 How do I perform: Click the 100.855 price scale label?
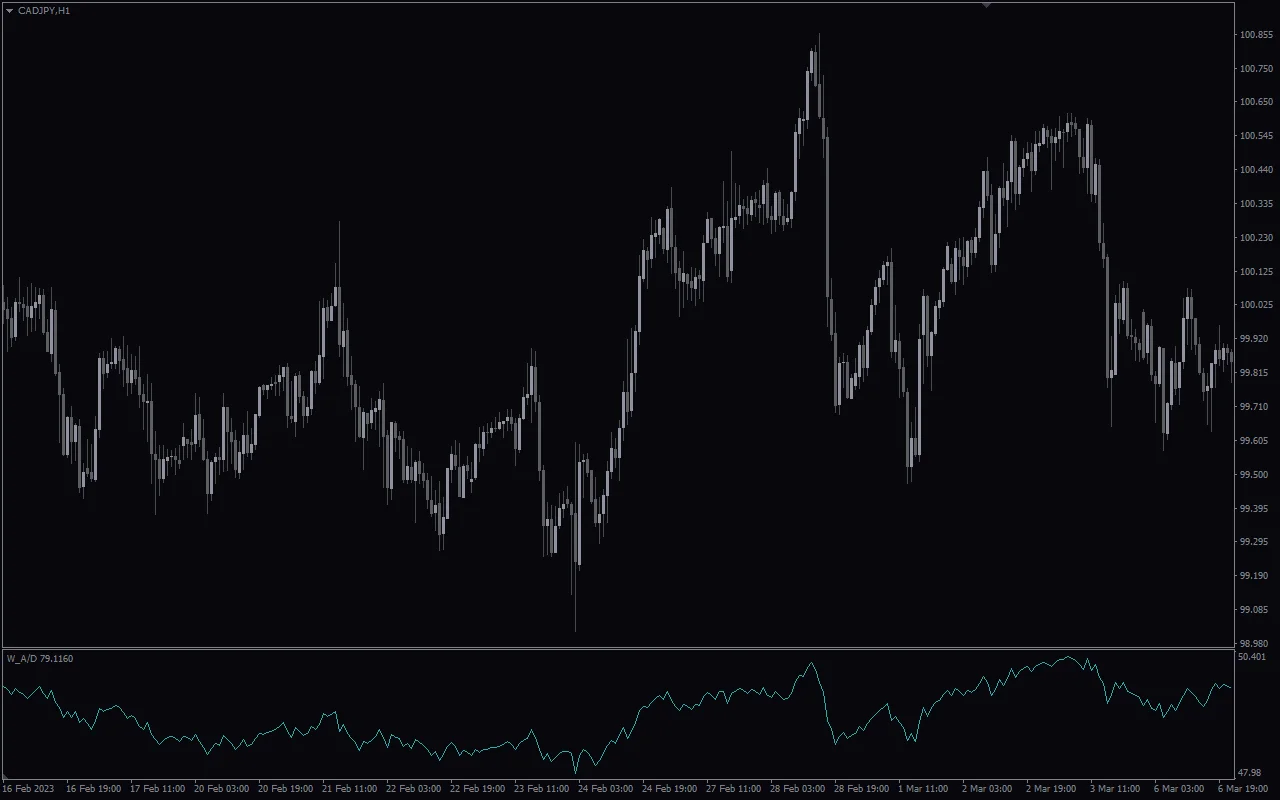[1255, 35]
